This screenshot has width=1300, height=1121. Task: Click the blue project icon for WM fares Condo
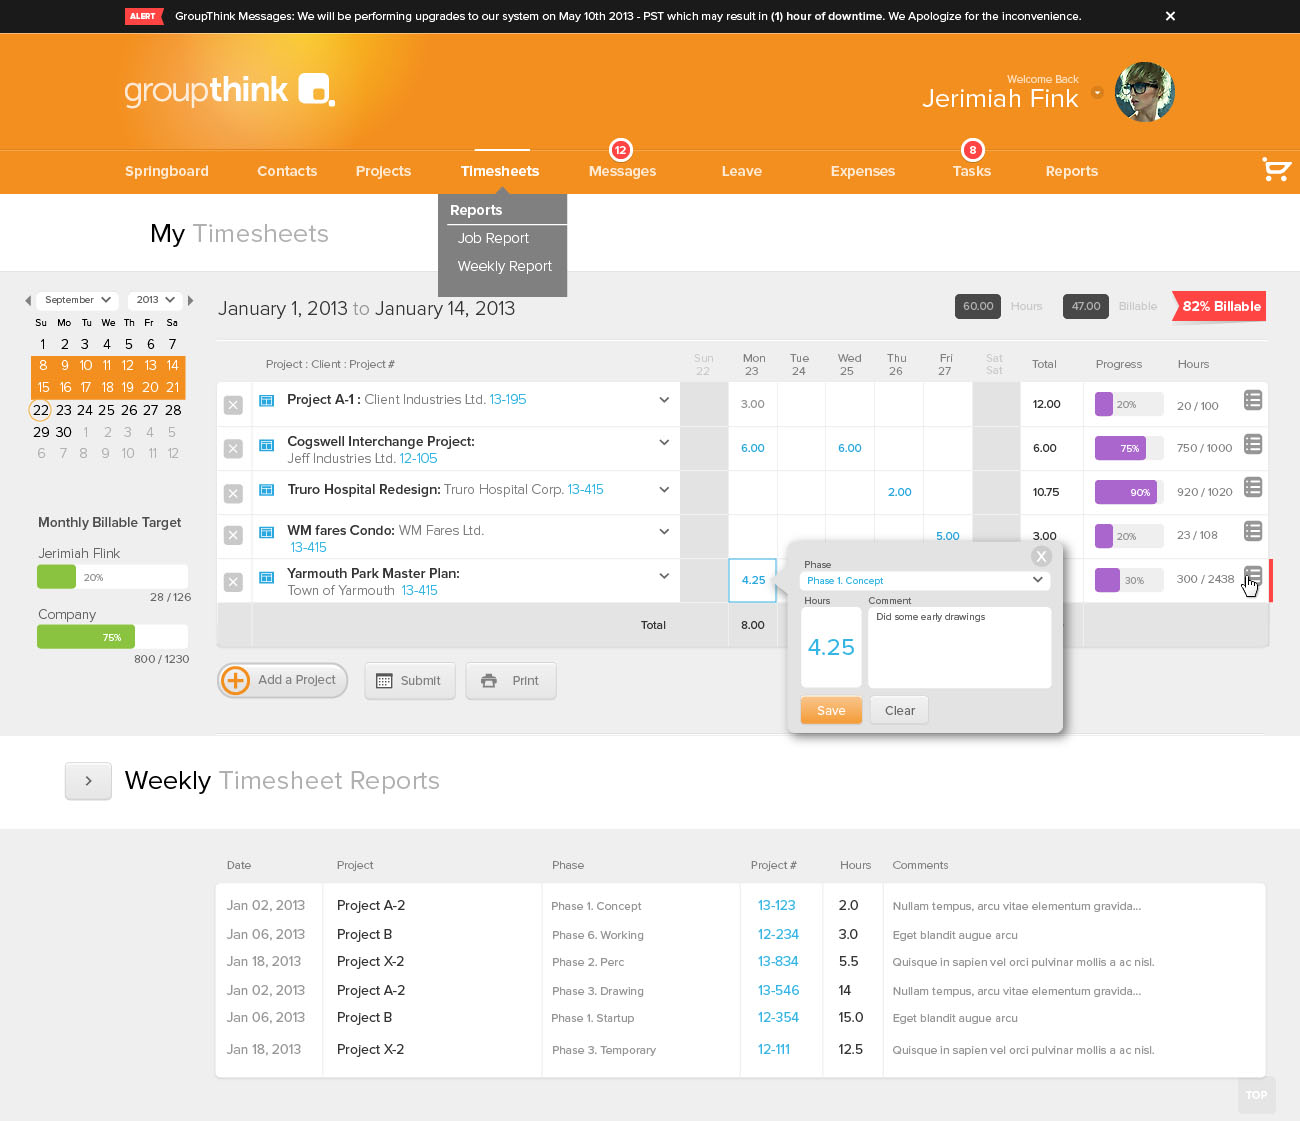pyautogui.click(x=267, y=532)
